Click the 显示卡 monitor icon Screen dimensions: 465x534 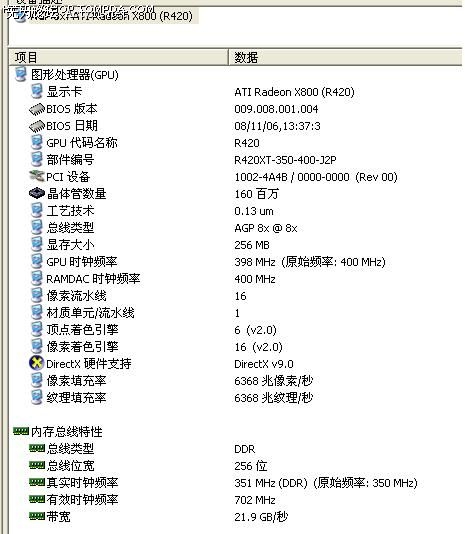(36, 91)
